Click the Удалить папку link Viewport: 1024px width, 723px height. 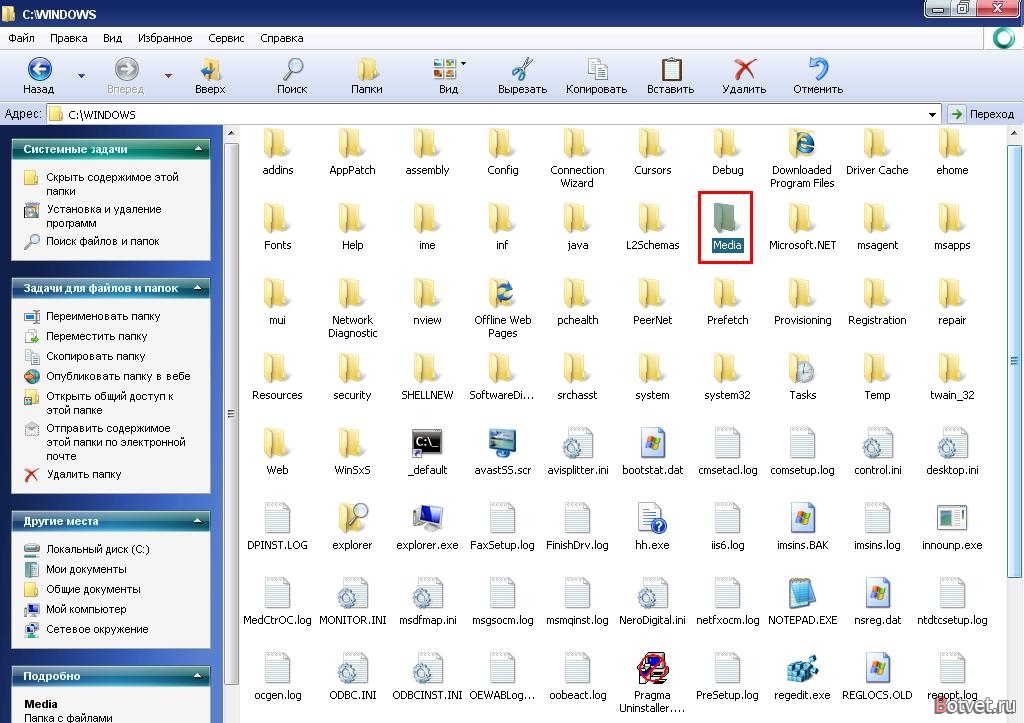point(84,474)
